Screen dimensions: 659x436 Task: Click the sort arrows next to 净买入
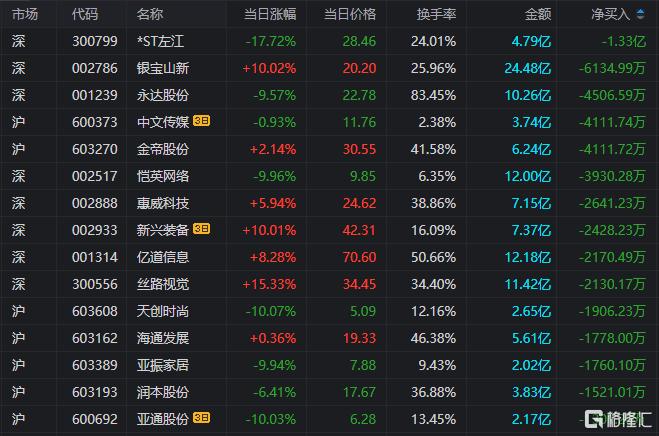(640, 14)
